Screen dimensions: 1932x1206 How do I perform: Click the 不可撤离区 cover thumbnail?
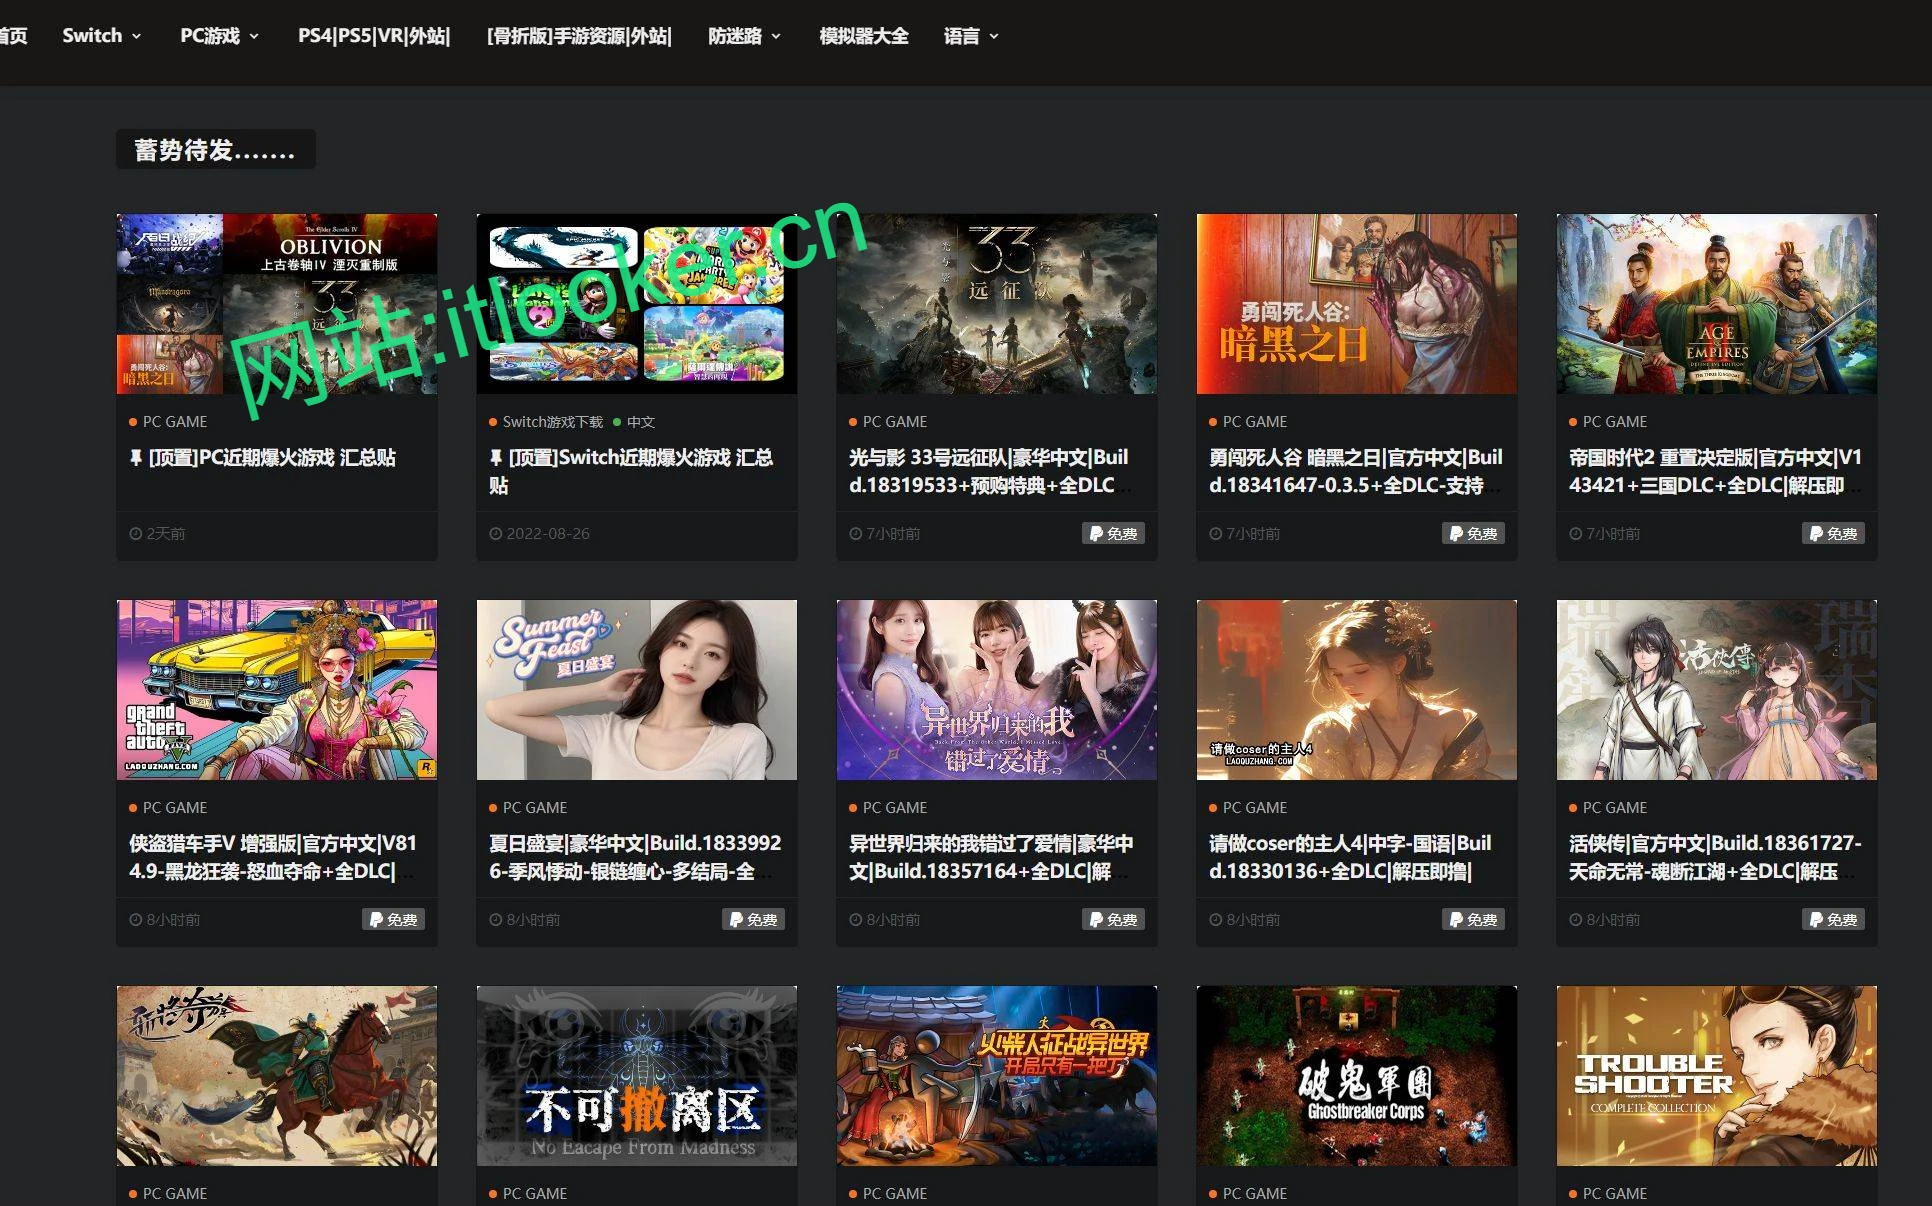point(637,1076)
